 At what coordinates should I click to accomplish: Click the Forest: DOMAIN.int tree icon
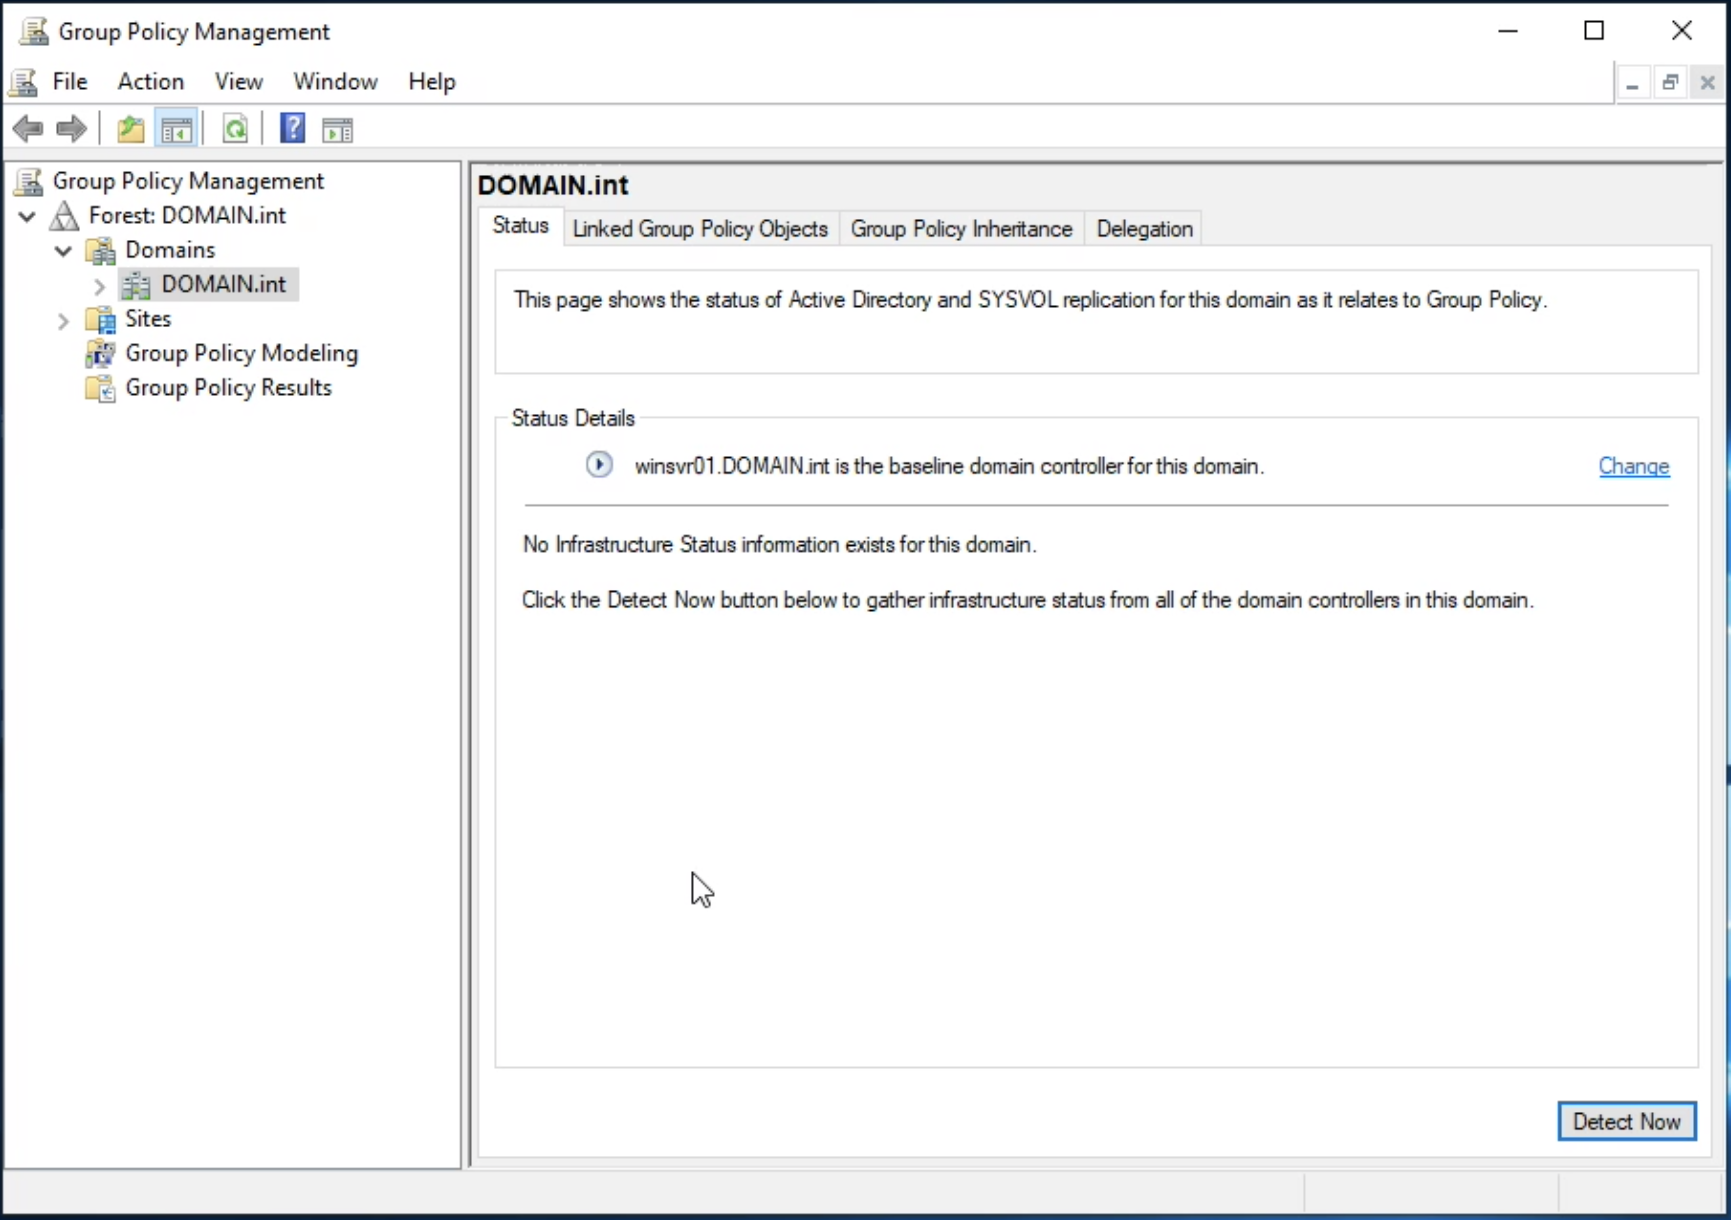[64, 216]
